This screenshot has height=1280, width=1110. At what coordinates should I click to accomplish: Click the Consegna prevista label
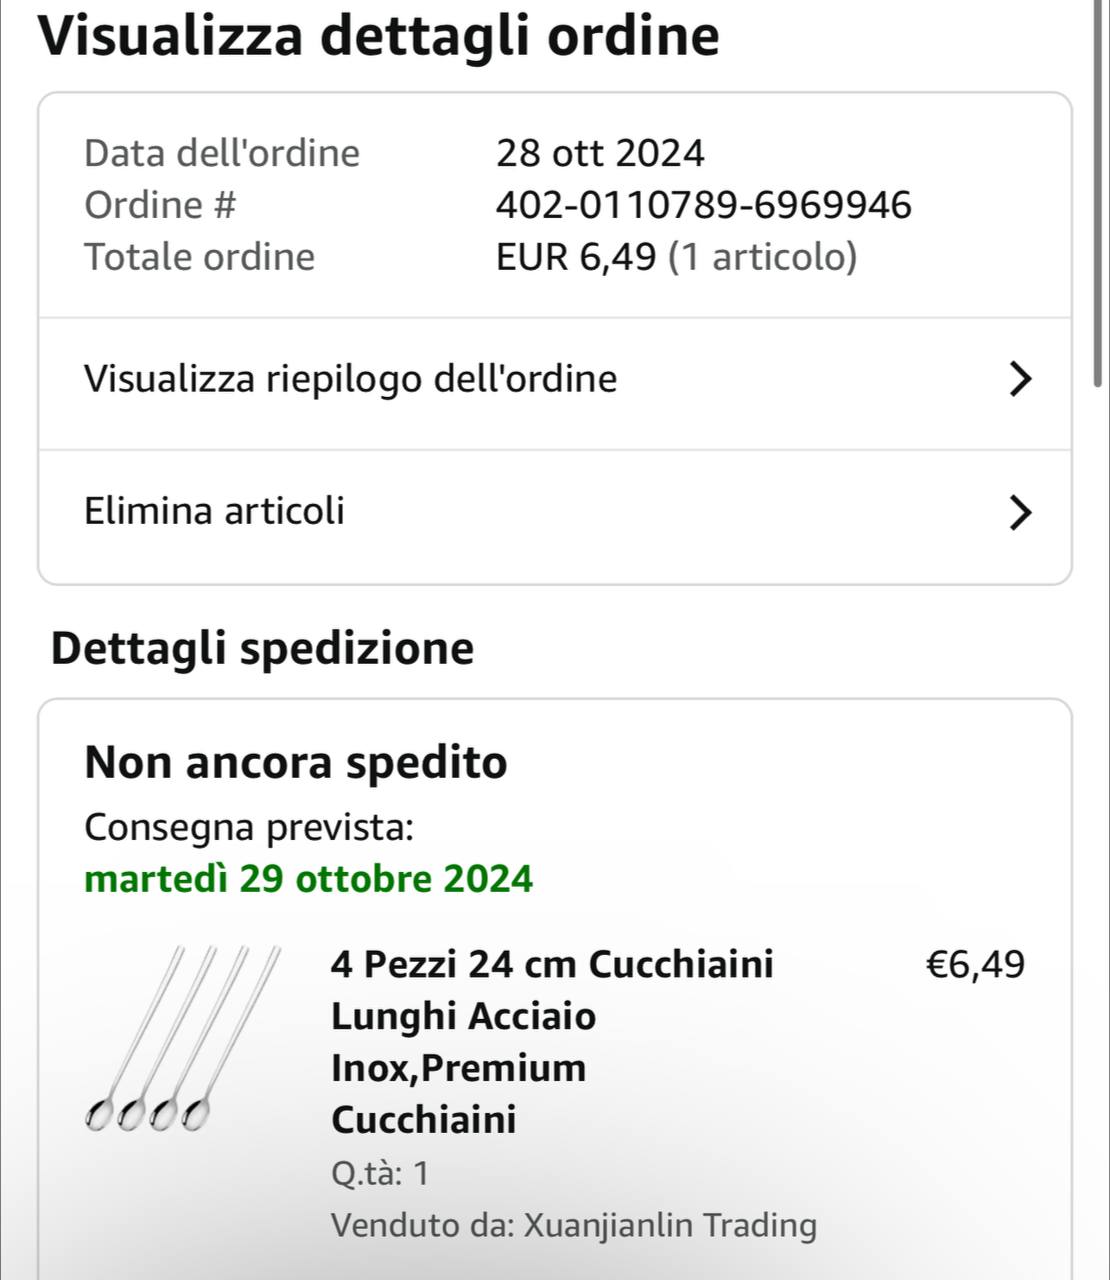pos(249,828)
